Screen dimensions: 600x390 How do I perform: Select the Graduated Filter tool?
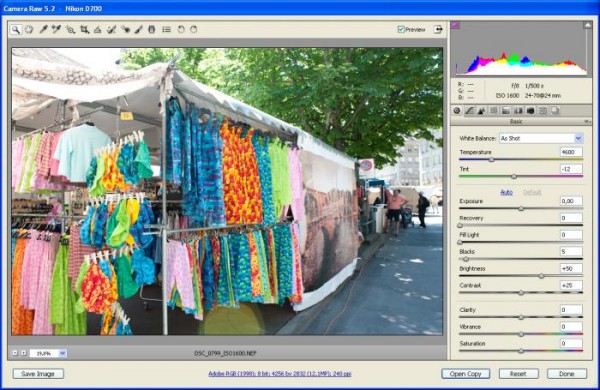[152, 29]
